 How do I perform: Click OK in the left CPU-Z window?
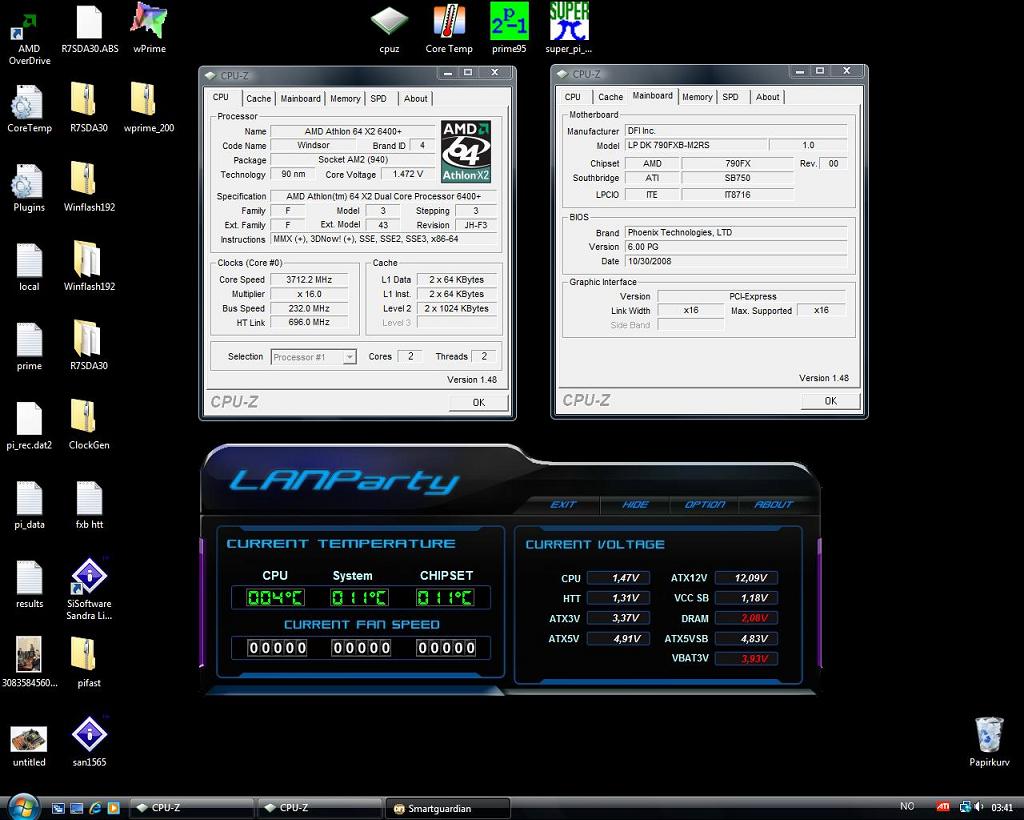tap(479, 402)
